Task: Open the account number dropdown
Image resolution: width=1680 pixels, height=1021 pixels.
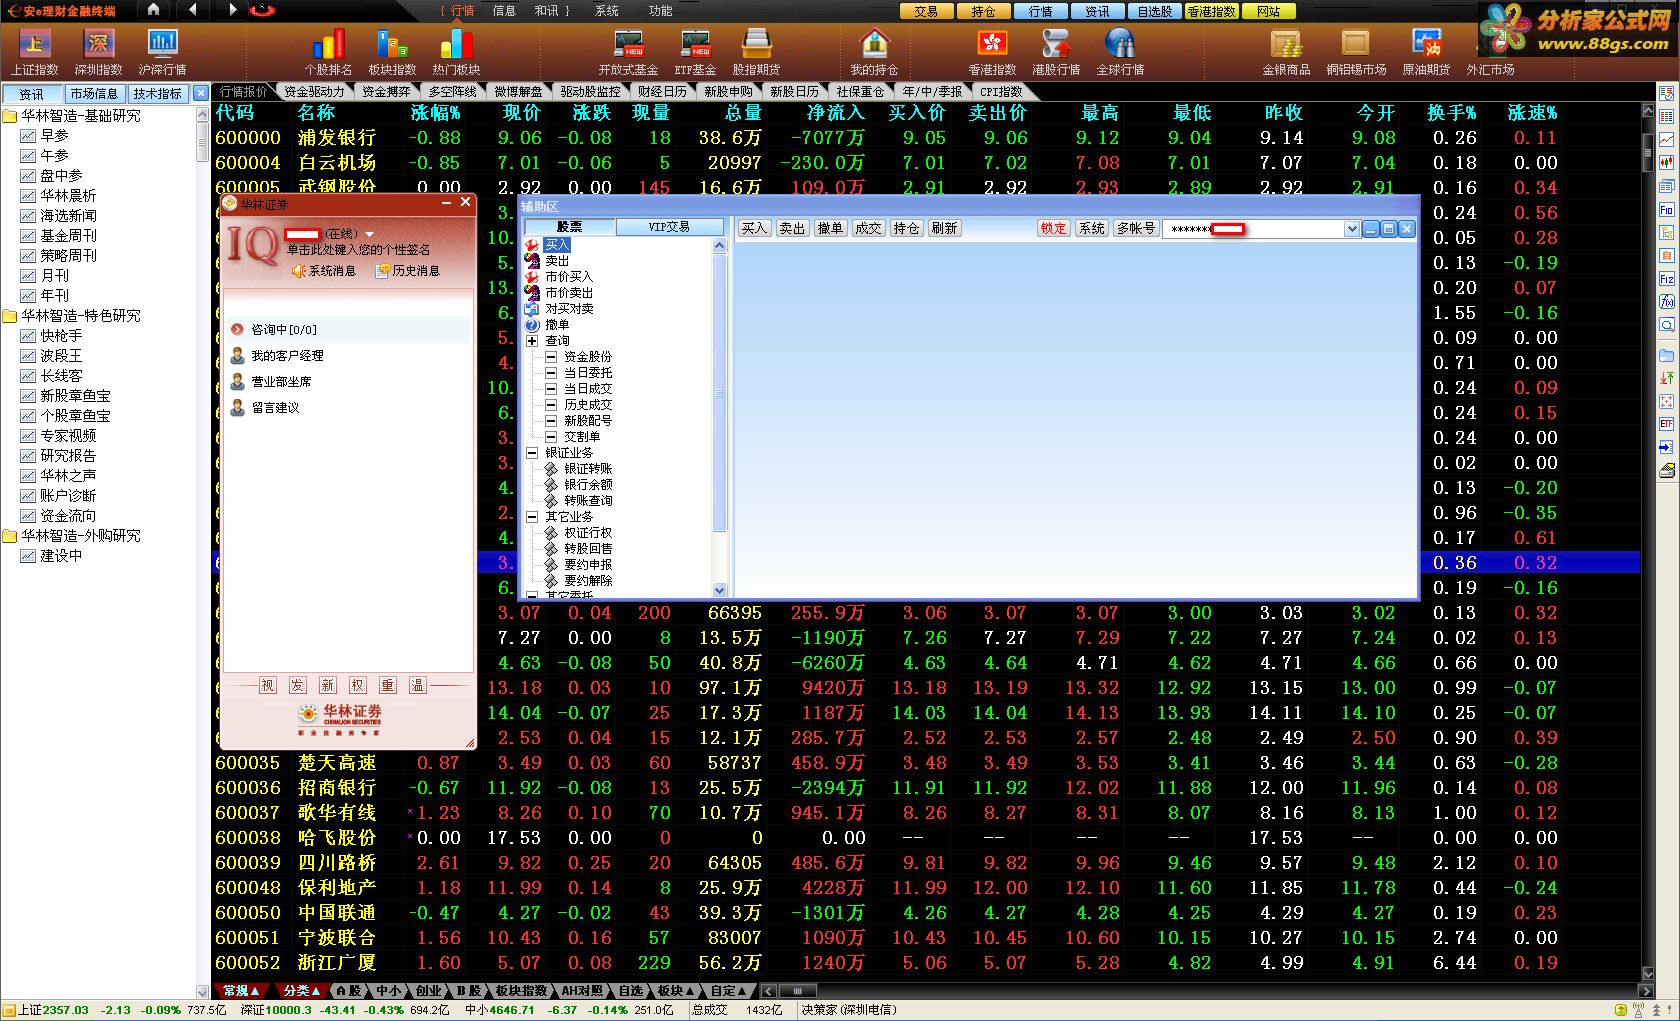Action: tap(1352, 229)
